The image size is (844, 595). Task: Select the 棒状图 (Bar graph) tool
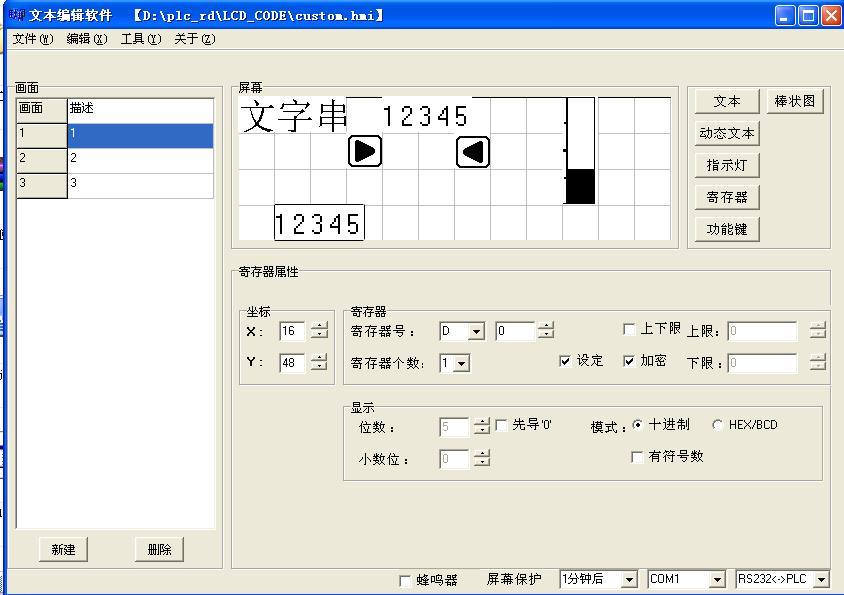click(x=795, y=101)
